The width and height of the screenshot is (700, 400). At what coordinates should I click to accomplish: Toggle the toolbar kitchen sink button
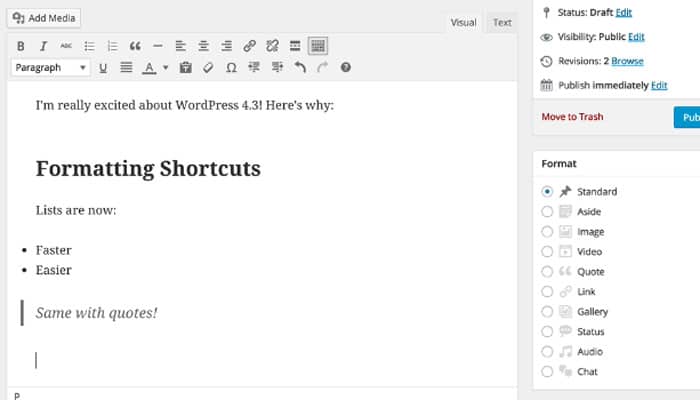tap(317, 46)
